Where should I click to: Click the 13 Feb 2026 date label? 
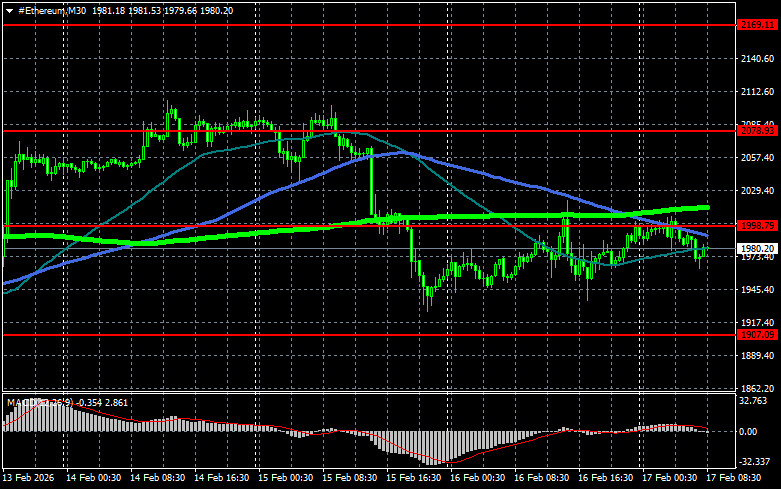click(x=27, y=479)
